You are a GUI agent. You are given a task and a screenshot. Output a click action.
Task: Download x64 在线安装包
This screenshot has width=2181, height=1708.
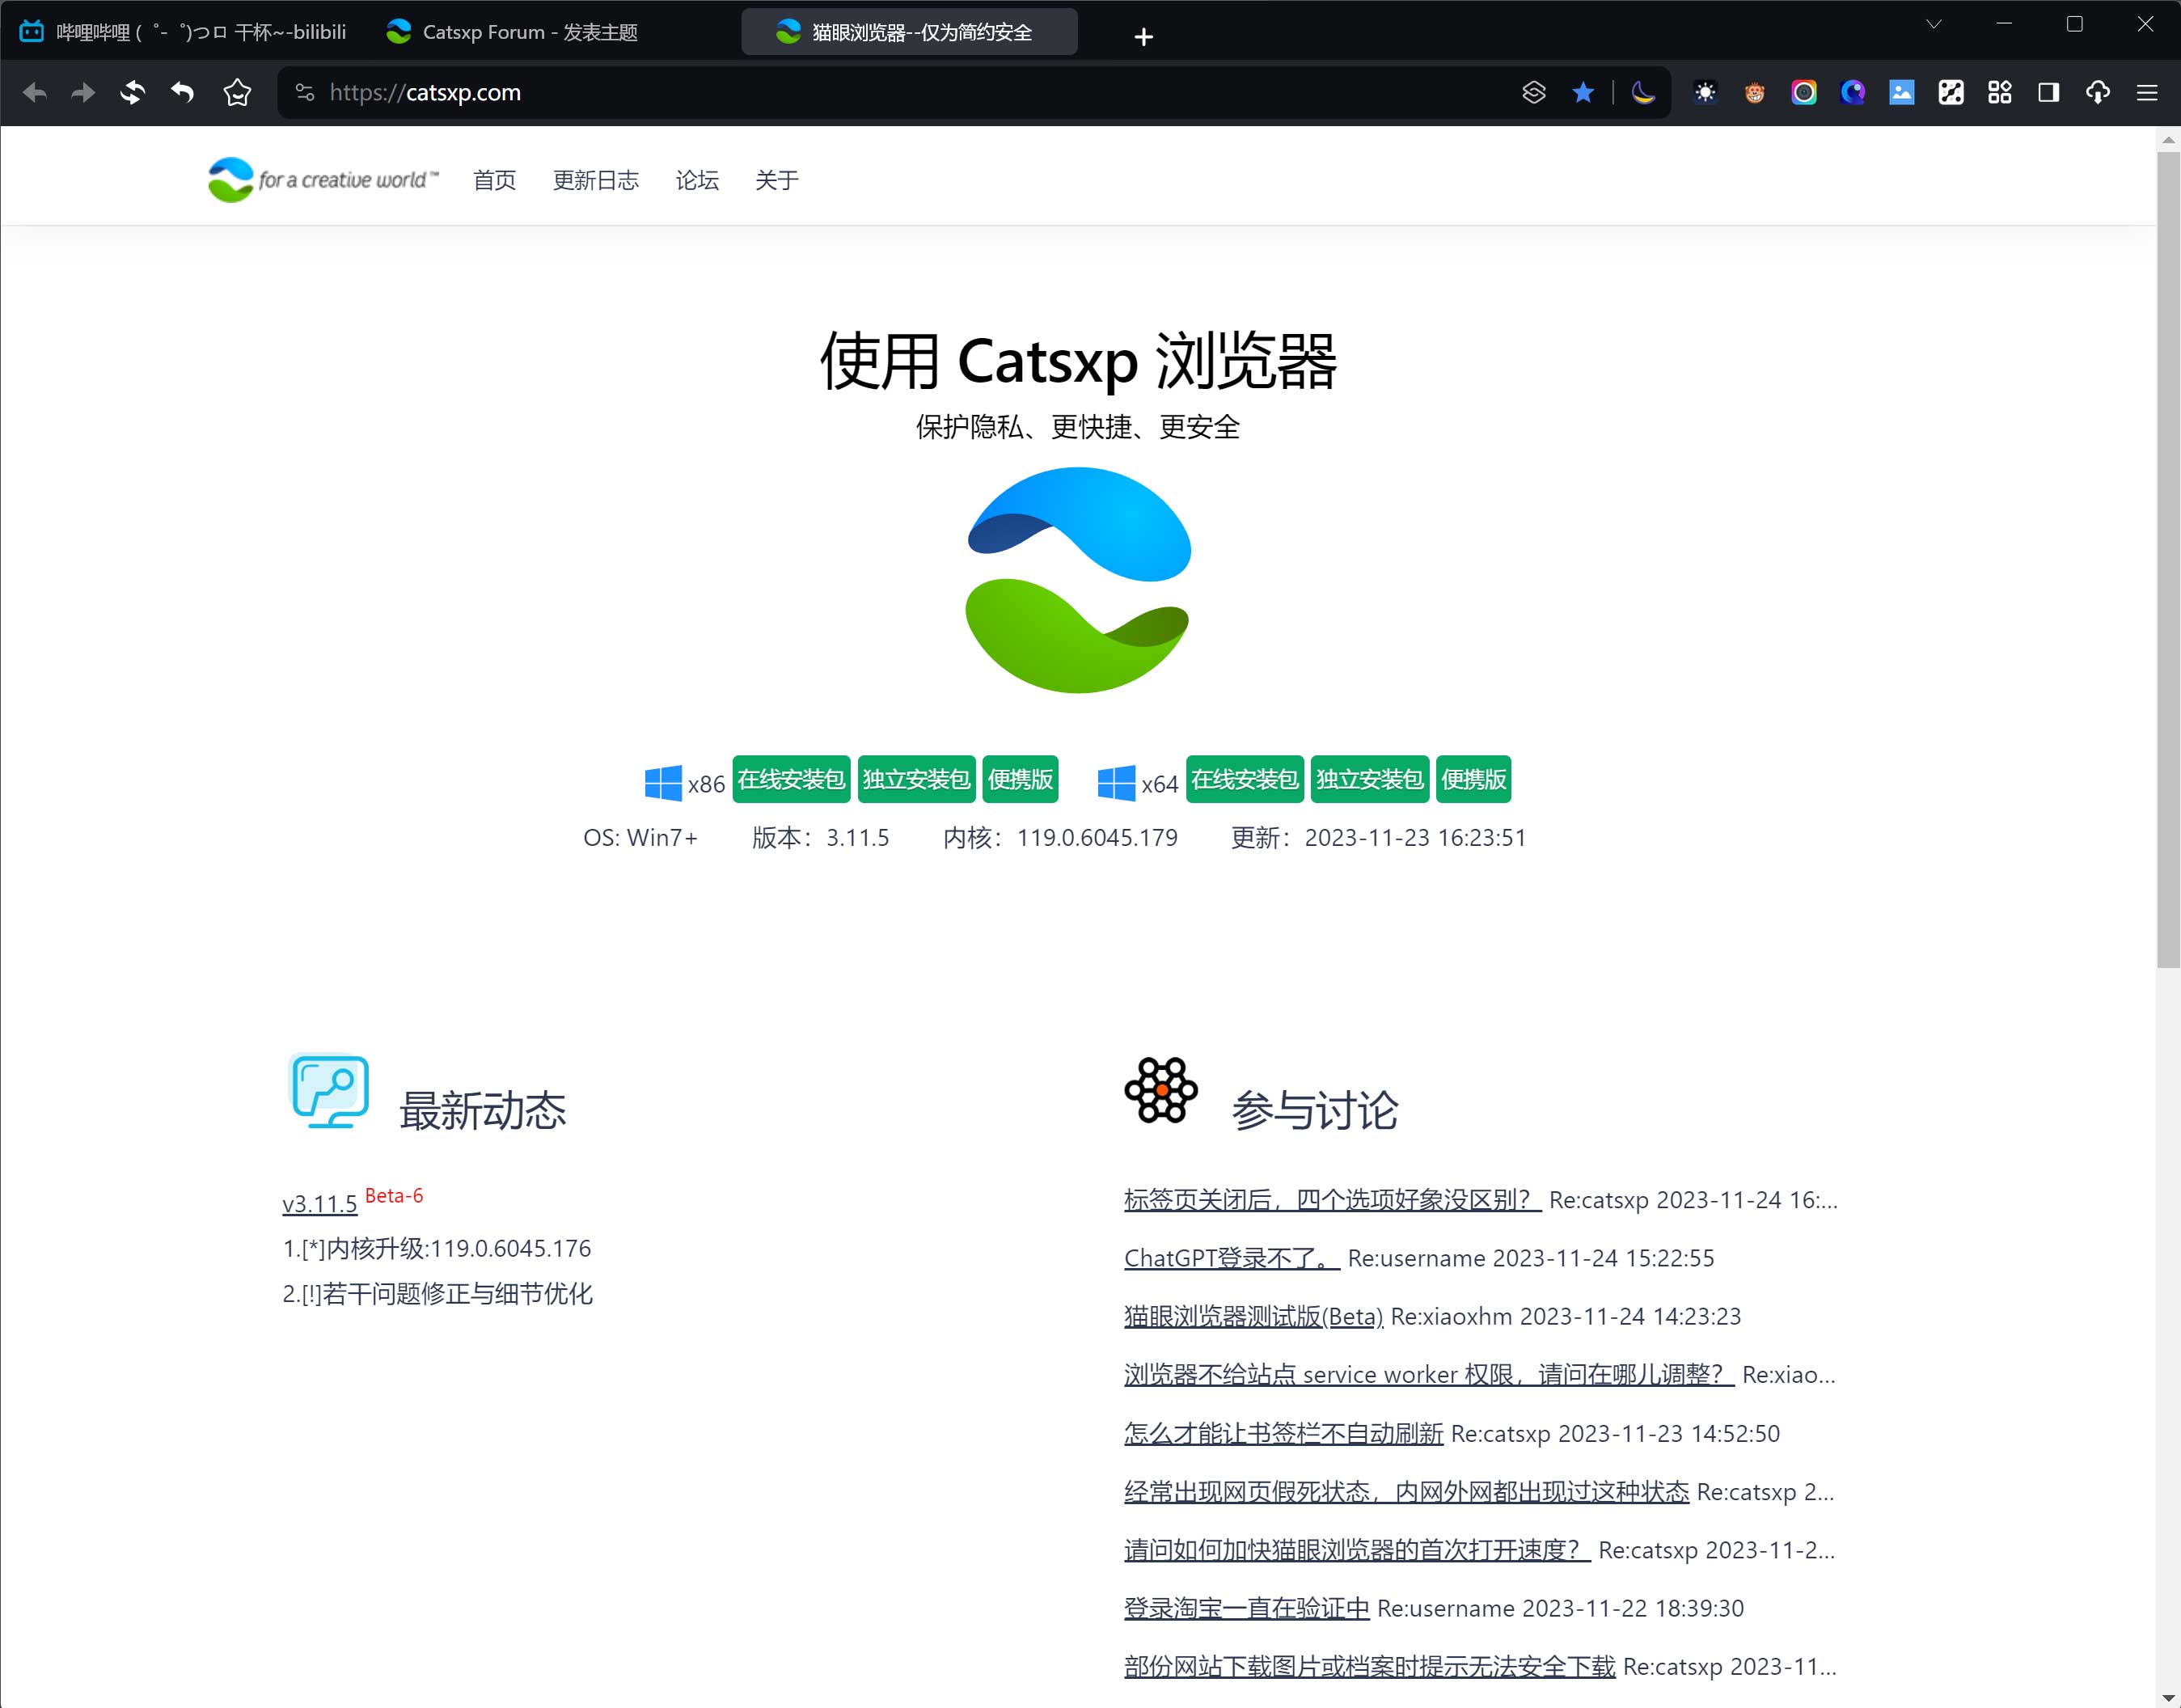pyautogui.click(x=1245, y=779)
